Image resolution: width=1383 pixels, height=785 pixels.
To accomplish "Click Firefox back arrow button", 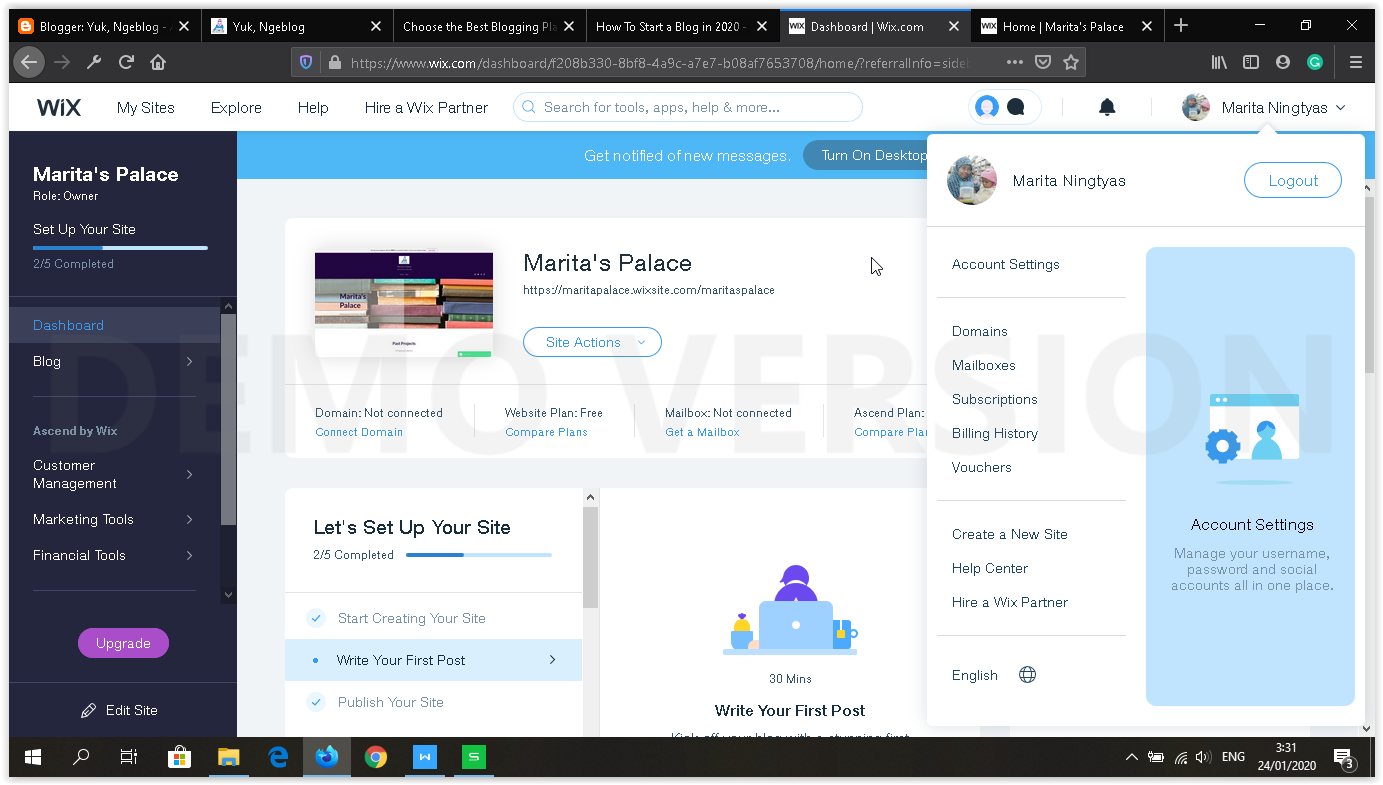I will coord(29,62).
